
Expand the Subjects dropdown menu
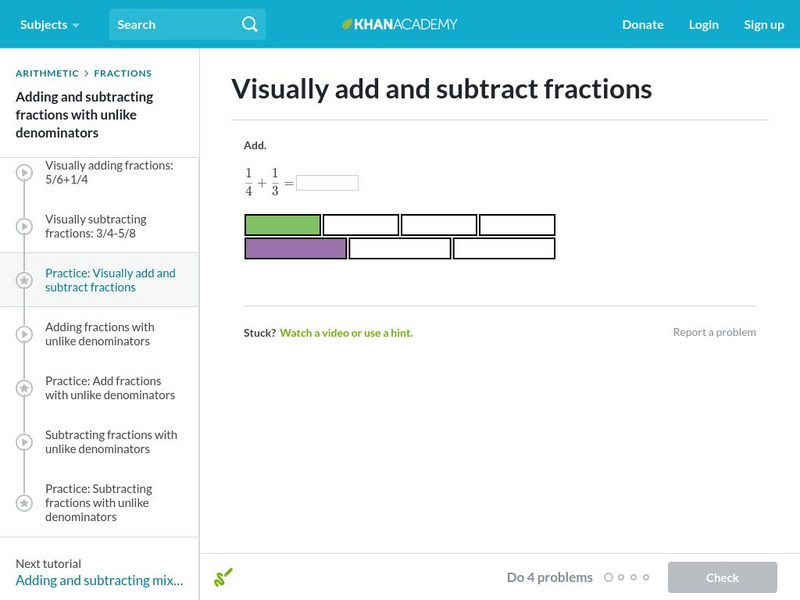click(x=50, y=24)
